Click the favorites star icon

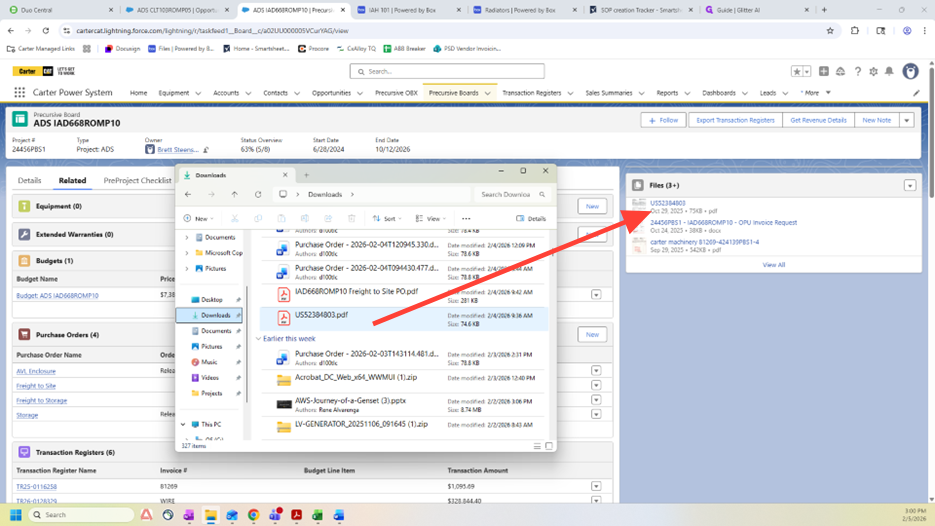click(797, 72)
